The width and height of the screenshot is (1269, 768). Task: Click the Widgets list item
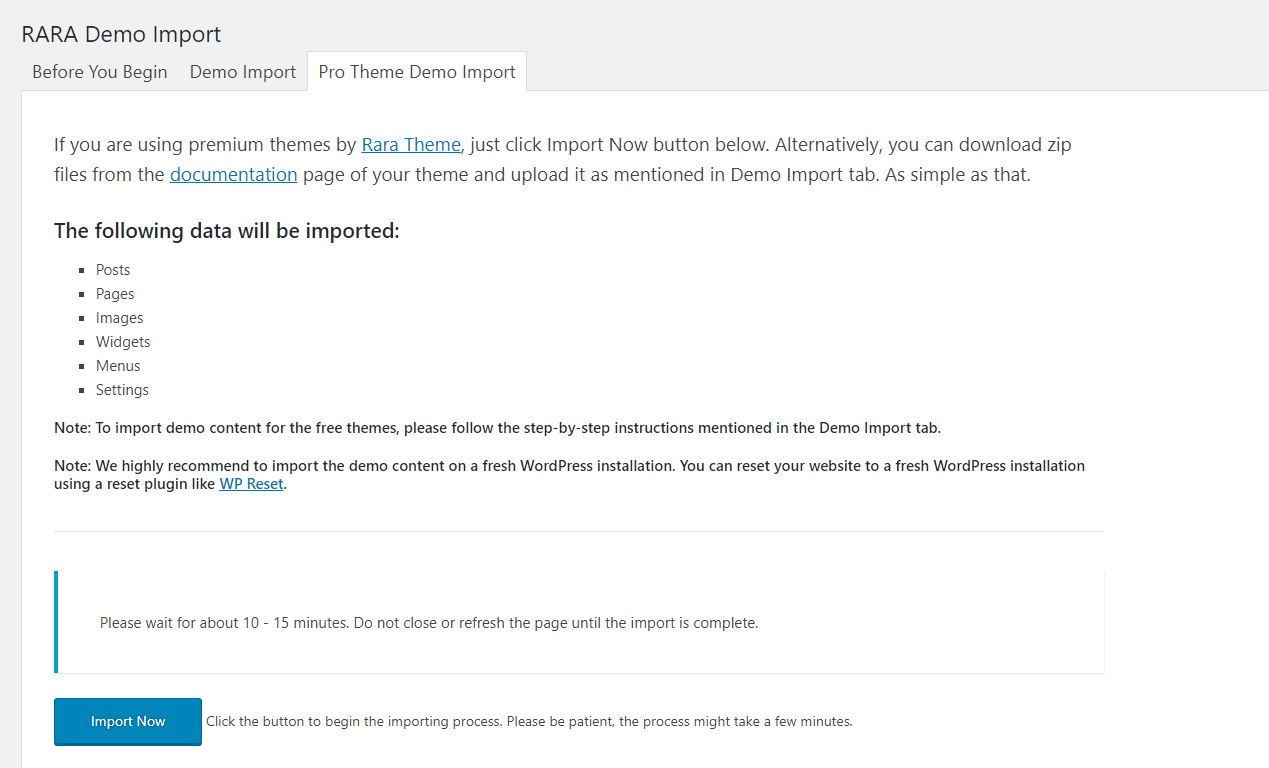[123, 342]
